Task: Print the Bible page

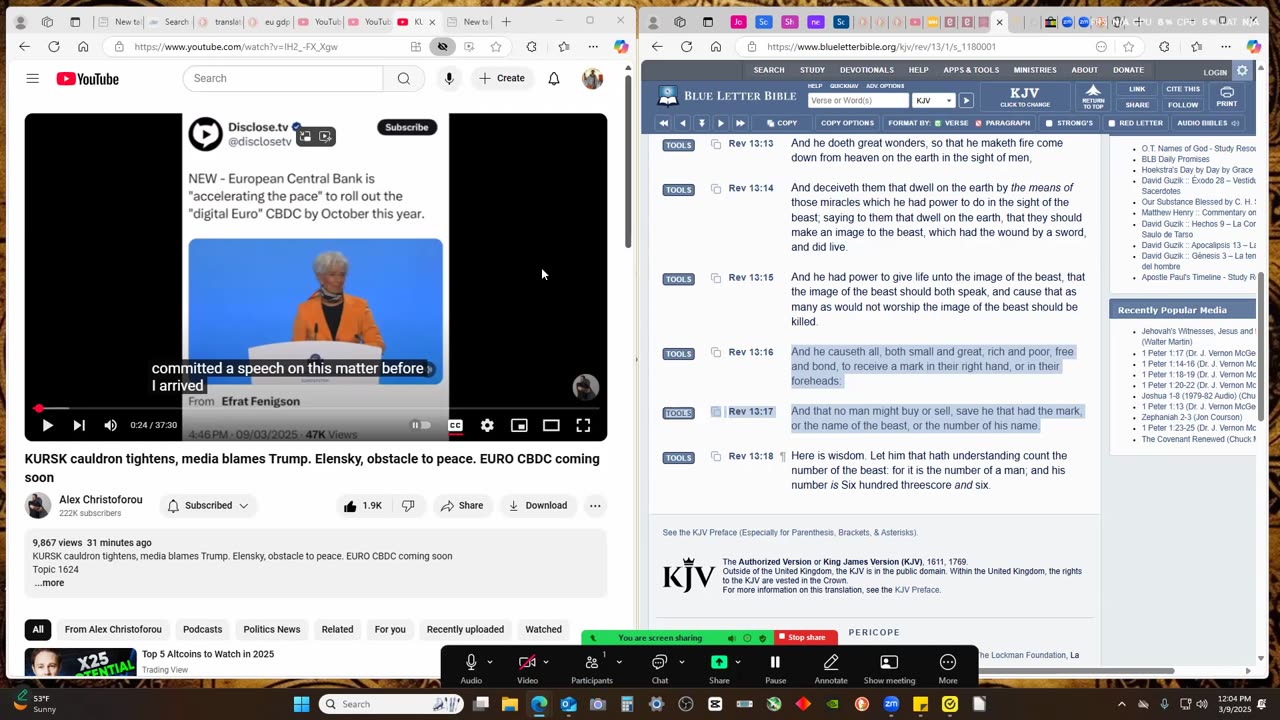Action: 1227,96
